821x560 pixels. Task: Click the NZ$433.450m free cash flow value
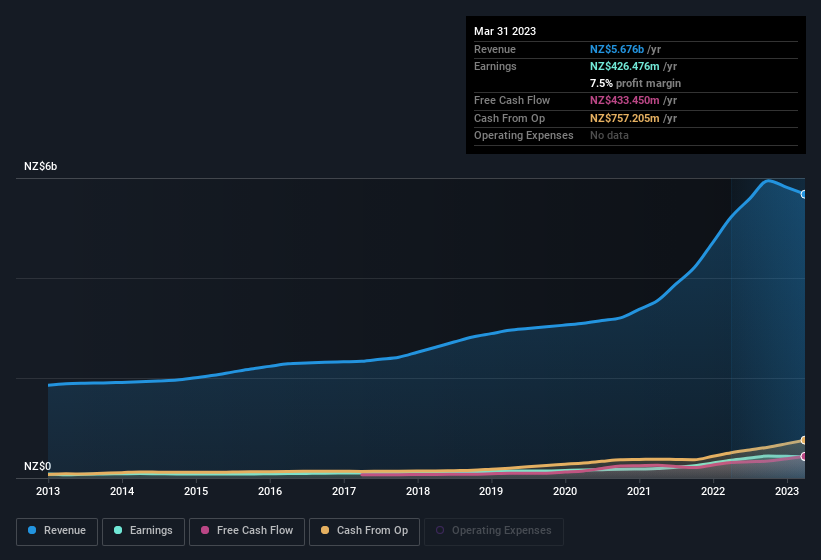(625, 100)
